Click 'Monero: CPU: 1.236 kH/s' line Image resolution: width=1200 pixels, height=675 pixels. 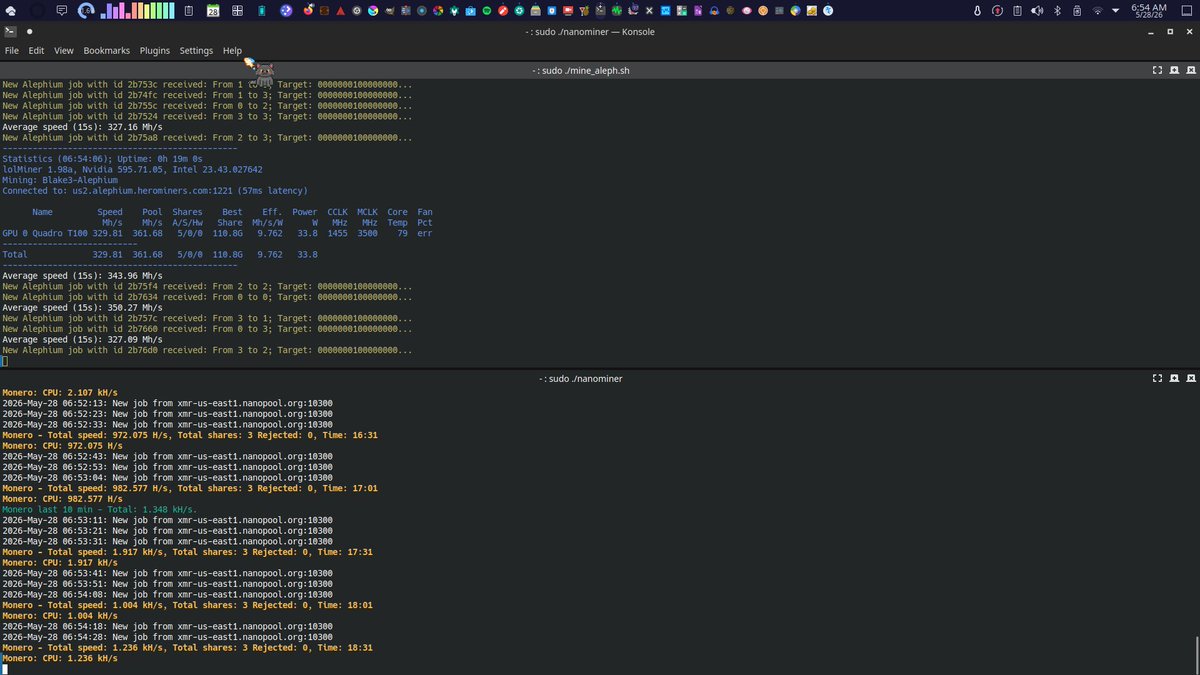point(60,658)
